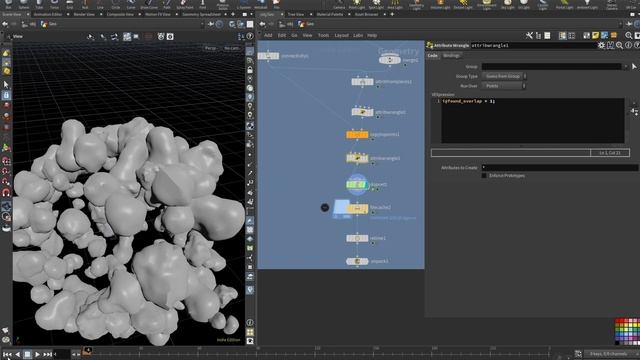Click the VEXpression code editor
Screen dimensions: 640x360
tap(533, 120)
